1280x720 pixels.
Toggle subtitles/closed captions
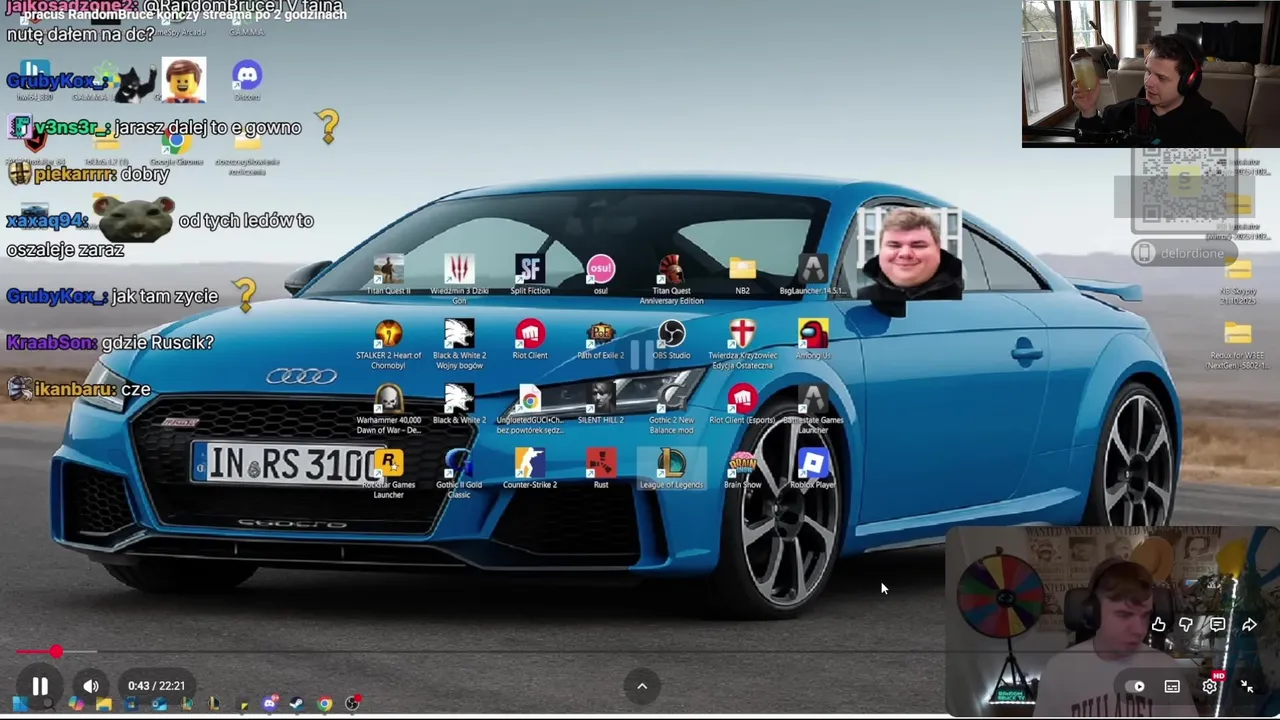(1172, 686)
